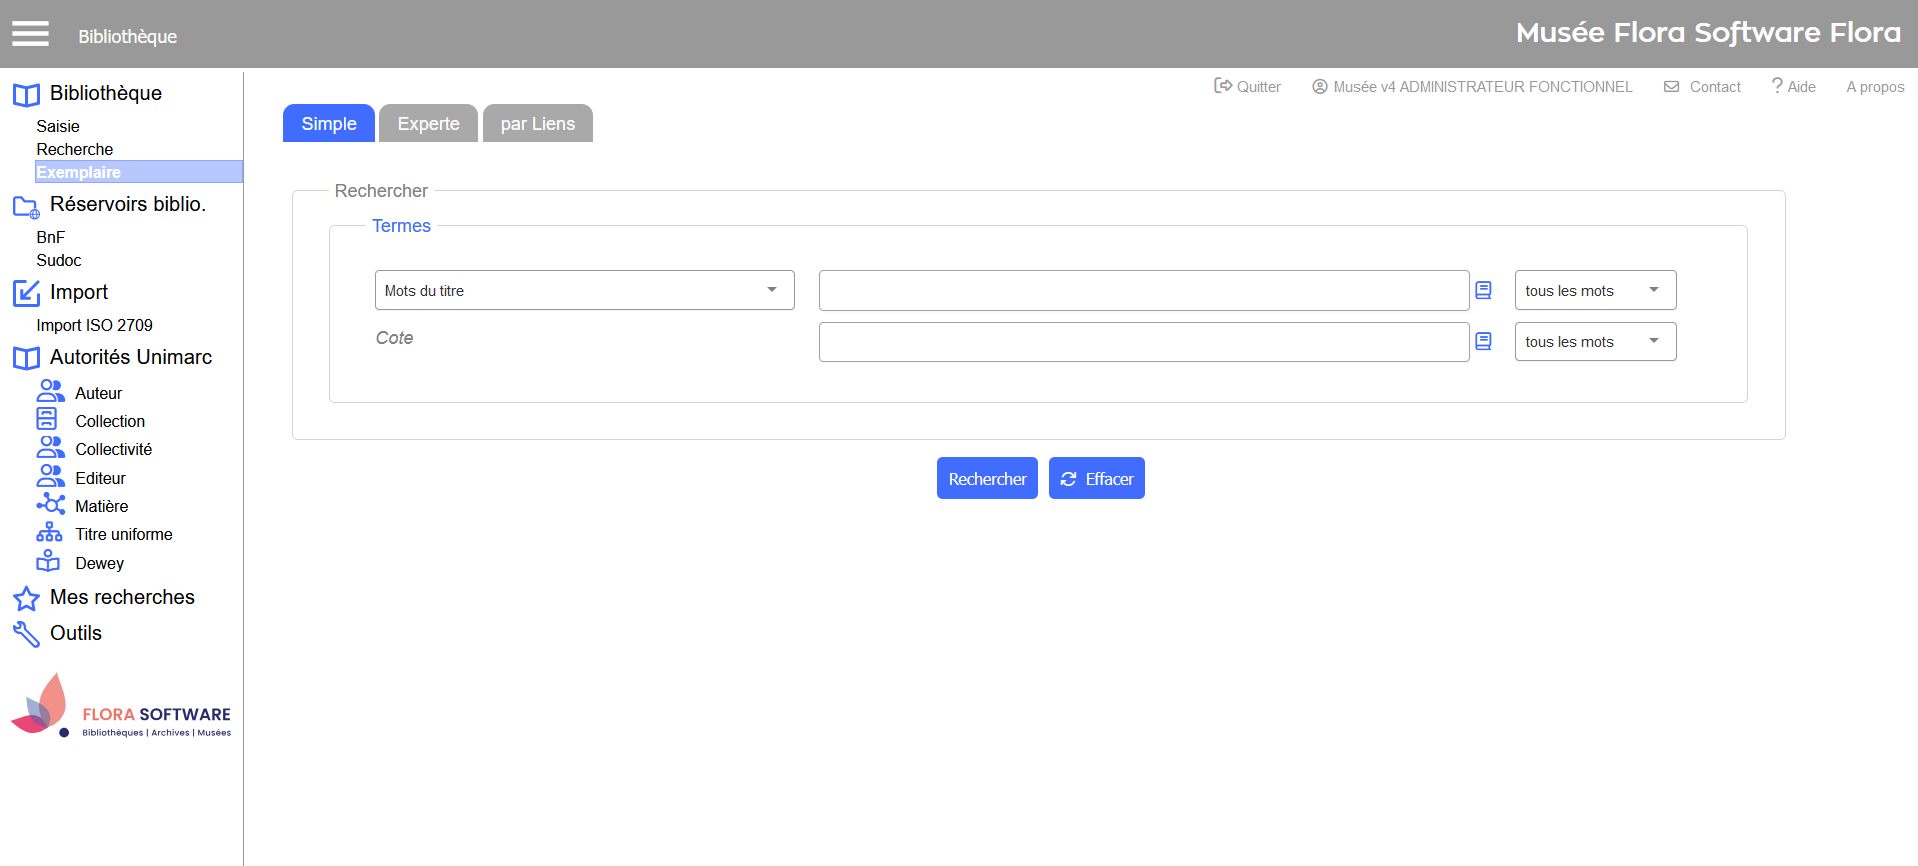1918x866 pixels.
Task: Open first row tous les mots dropdown
Action: click(1596, 290)
